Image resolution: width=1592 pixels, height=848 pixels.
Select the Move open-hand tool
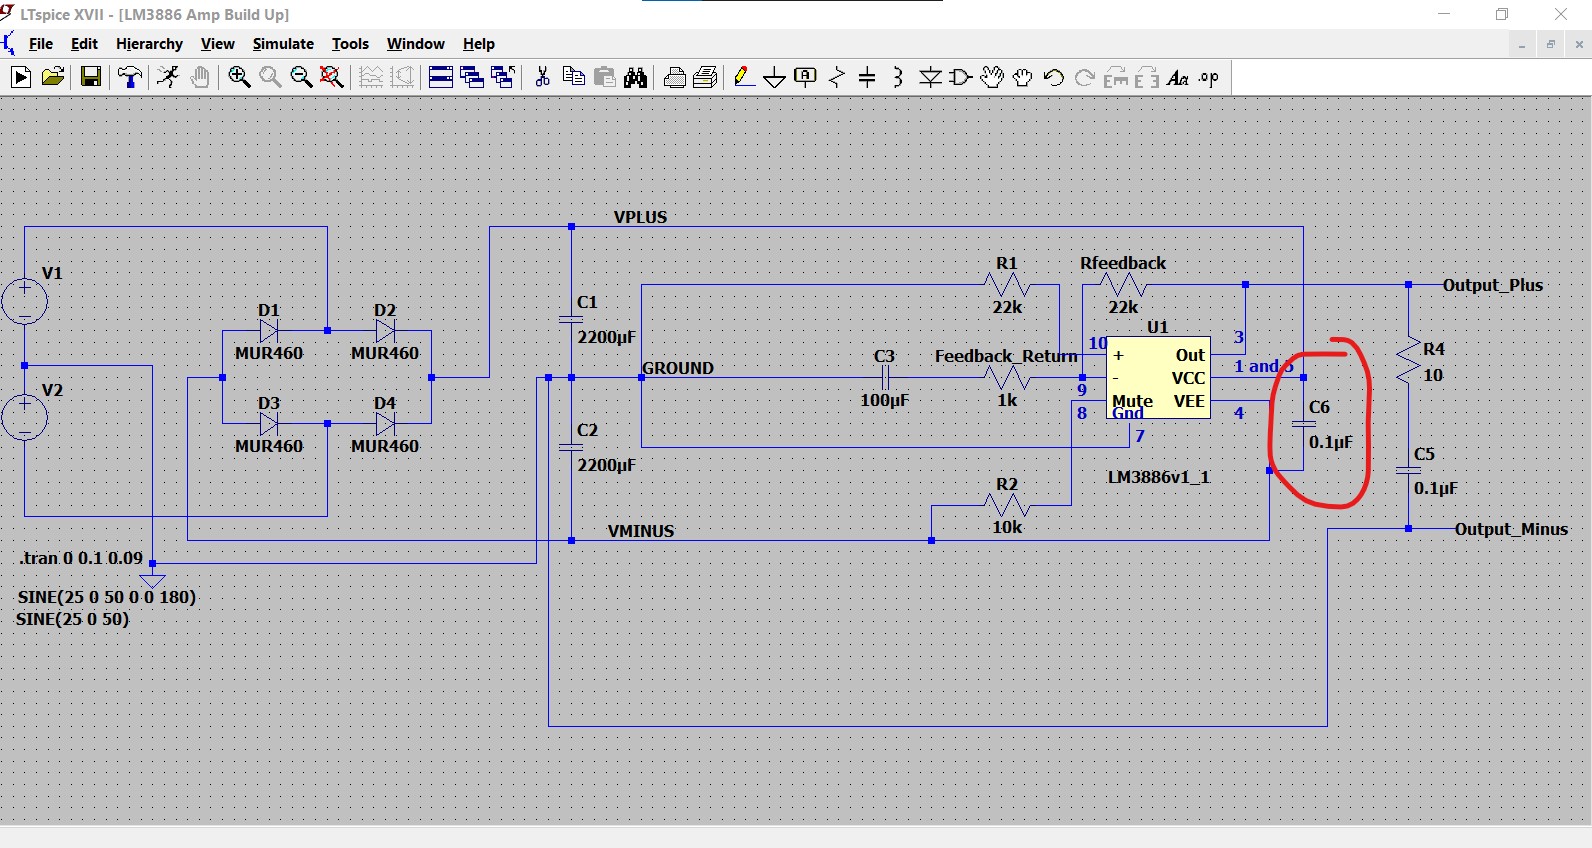(x=992, y=78)
